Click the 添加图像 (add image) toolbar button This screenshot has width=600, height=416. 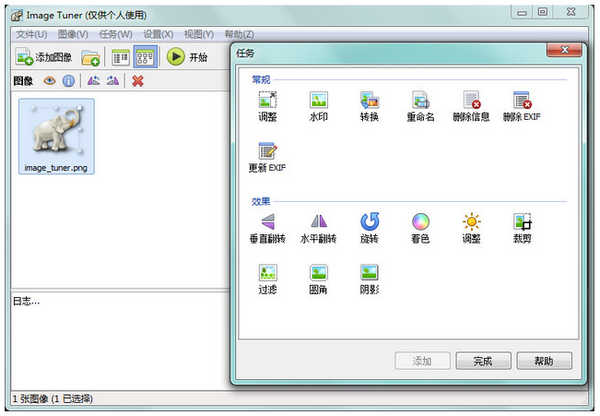tap(44, 57)
